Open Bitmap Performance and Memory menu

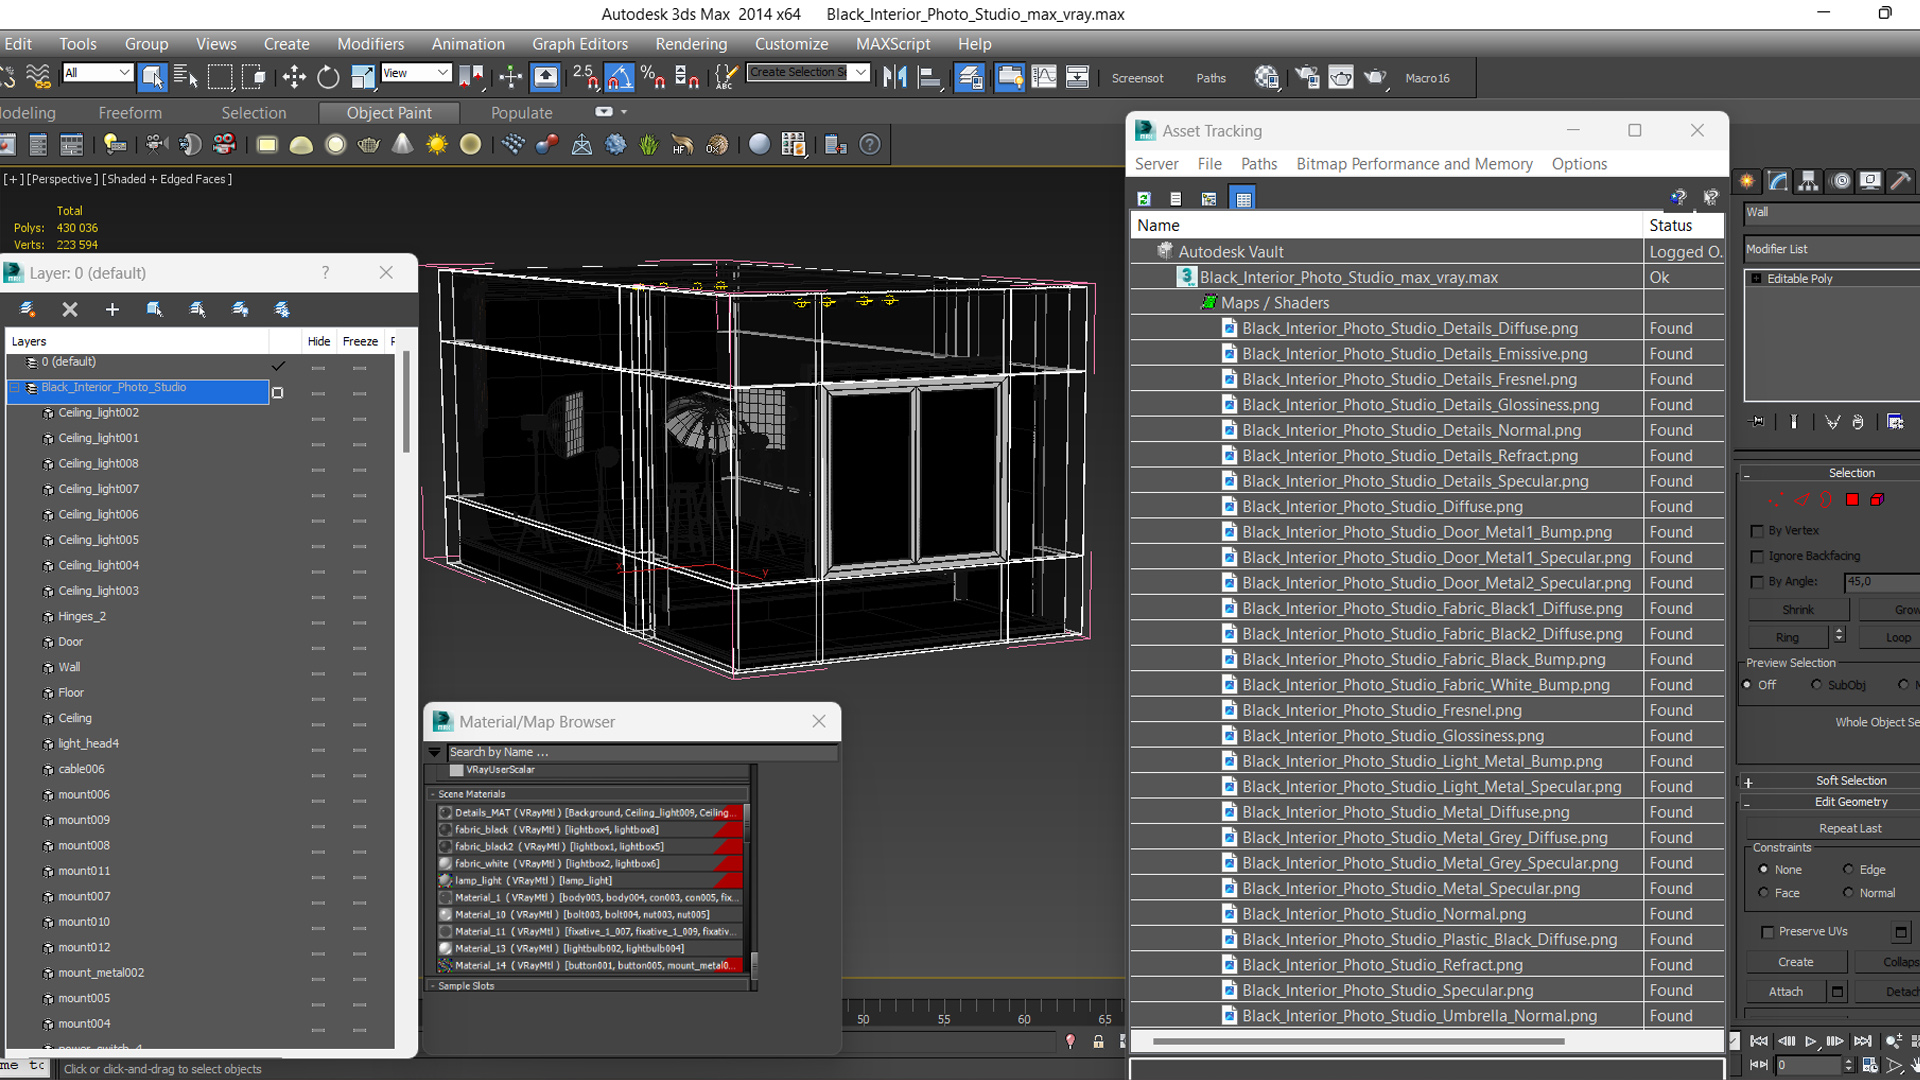pos(1414,164)
